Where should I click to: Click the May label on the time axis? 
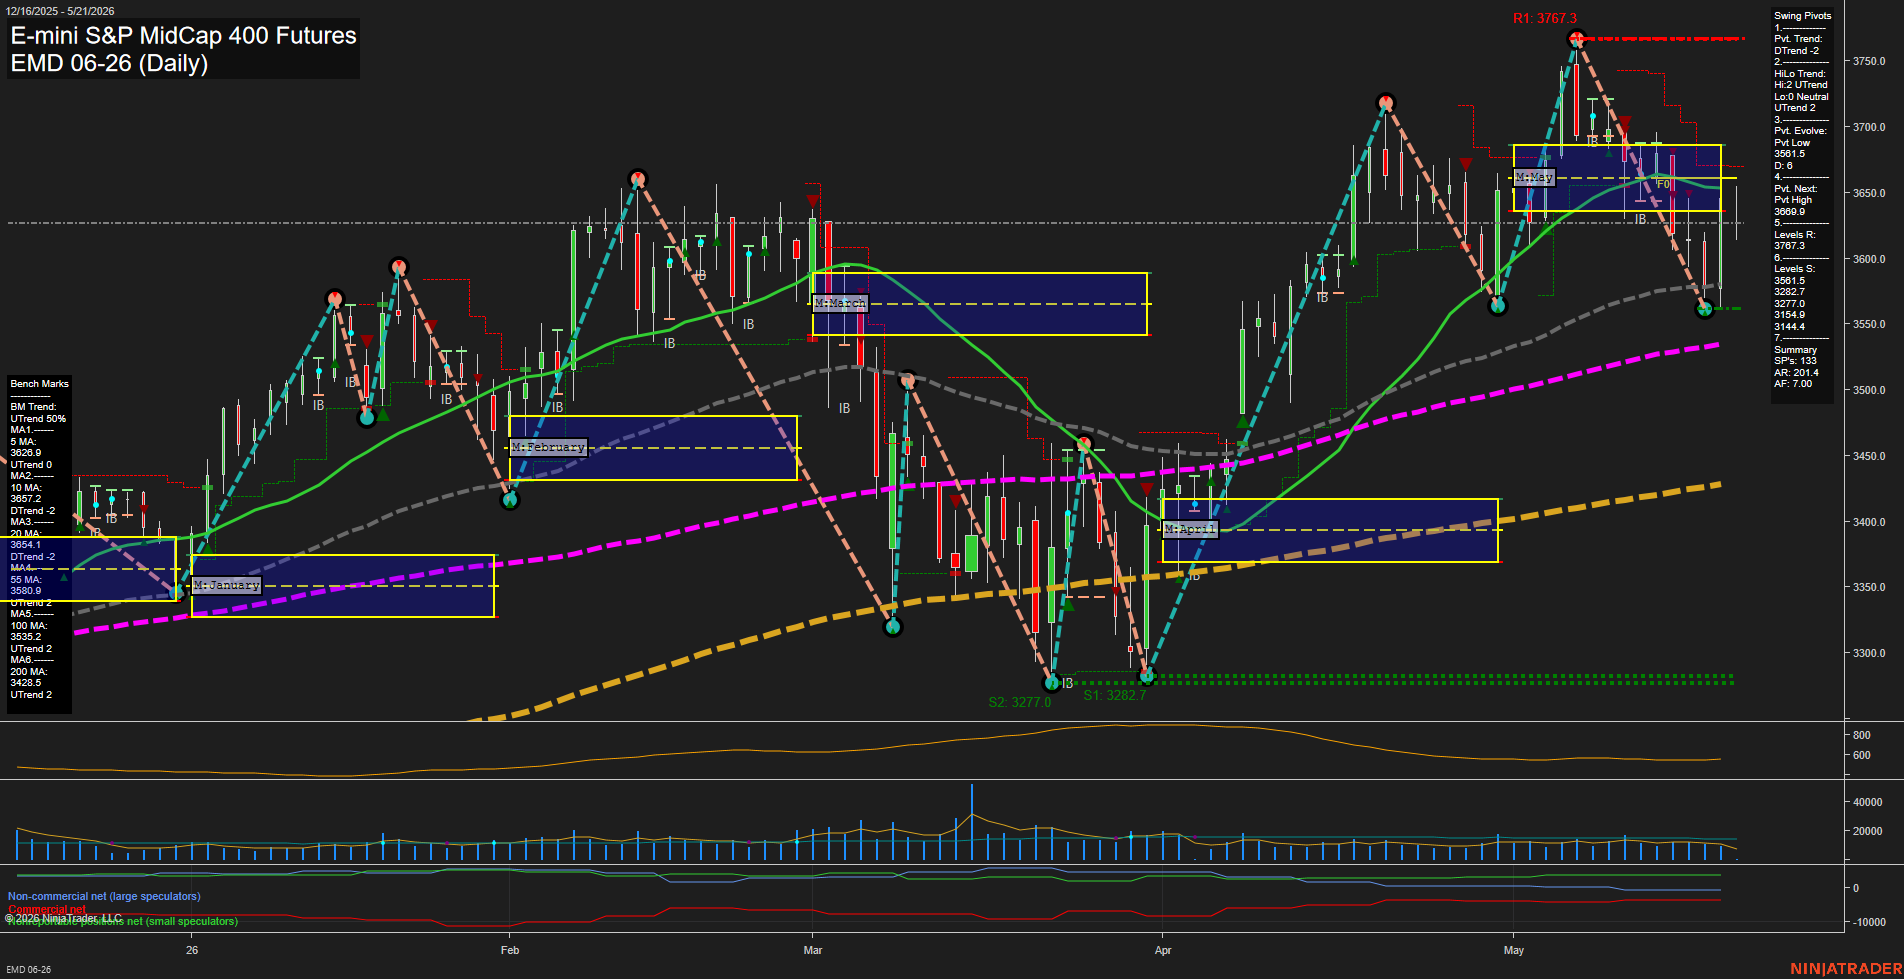[x=1514, y=950]
